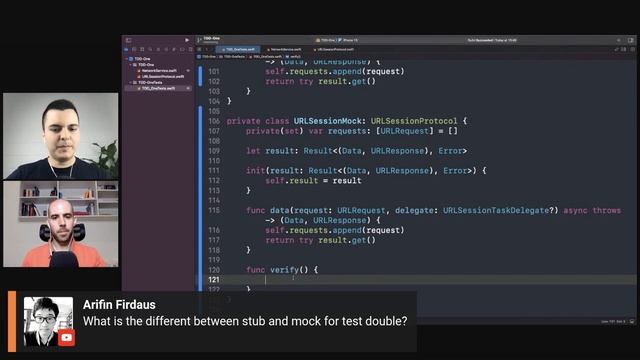Click the bottom presenter webcam thumbnail

pos(61,224)
